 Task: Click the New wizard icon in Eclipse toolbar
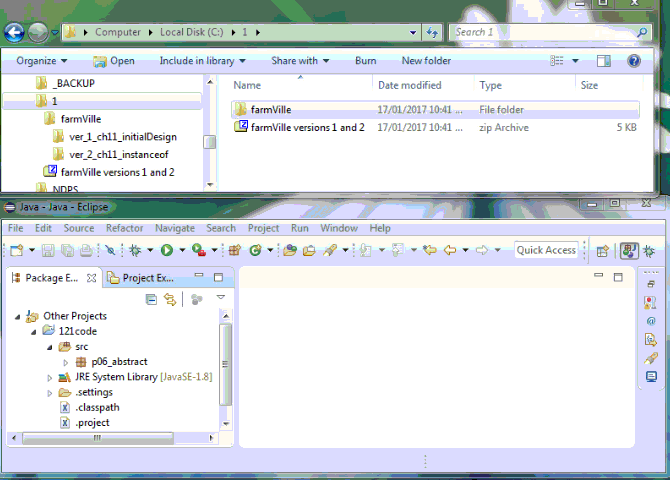tap(17, 250)
